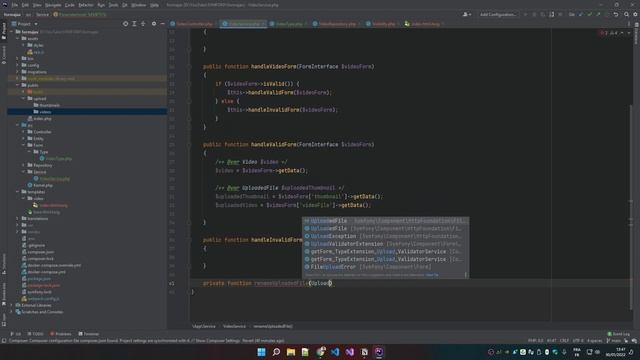The height and width of the screenshot is (360, 640).
Task: Toggle the Git tool window button at bottom
Action: click(15, 334)
